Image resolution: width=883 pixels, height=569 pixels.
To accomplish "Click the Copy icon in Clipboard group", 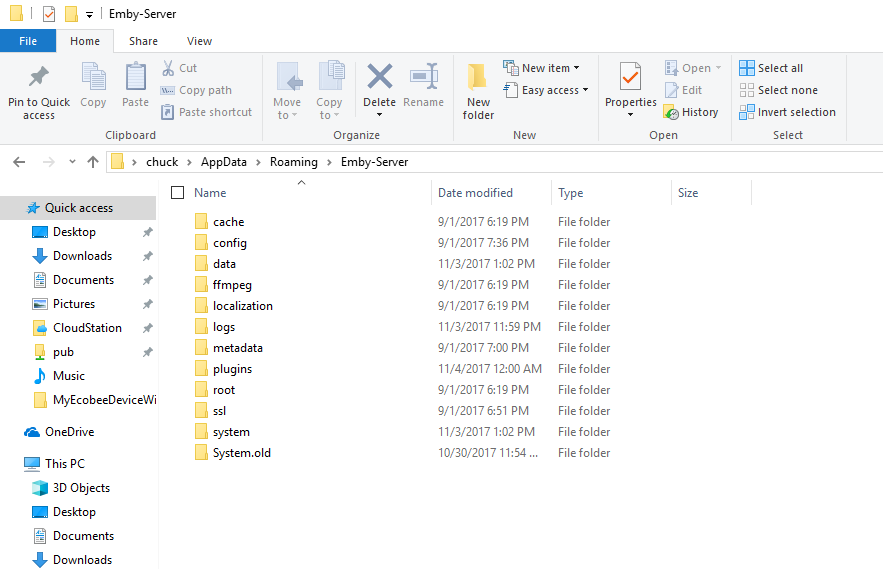I will pyautogui.click(x=93, y=77).
